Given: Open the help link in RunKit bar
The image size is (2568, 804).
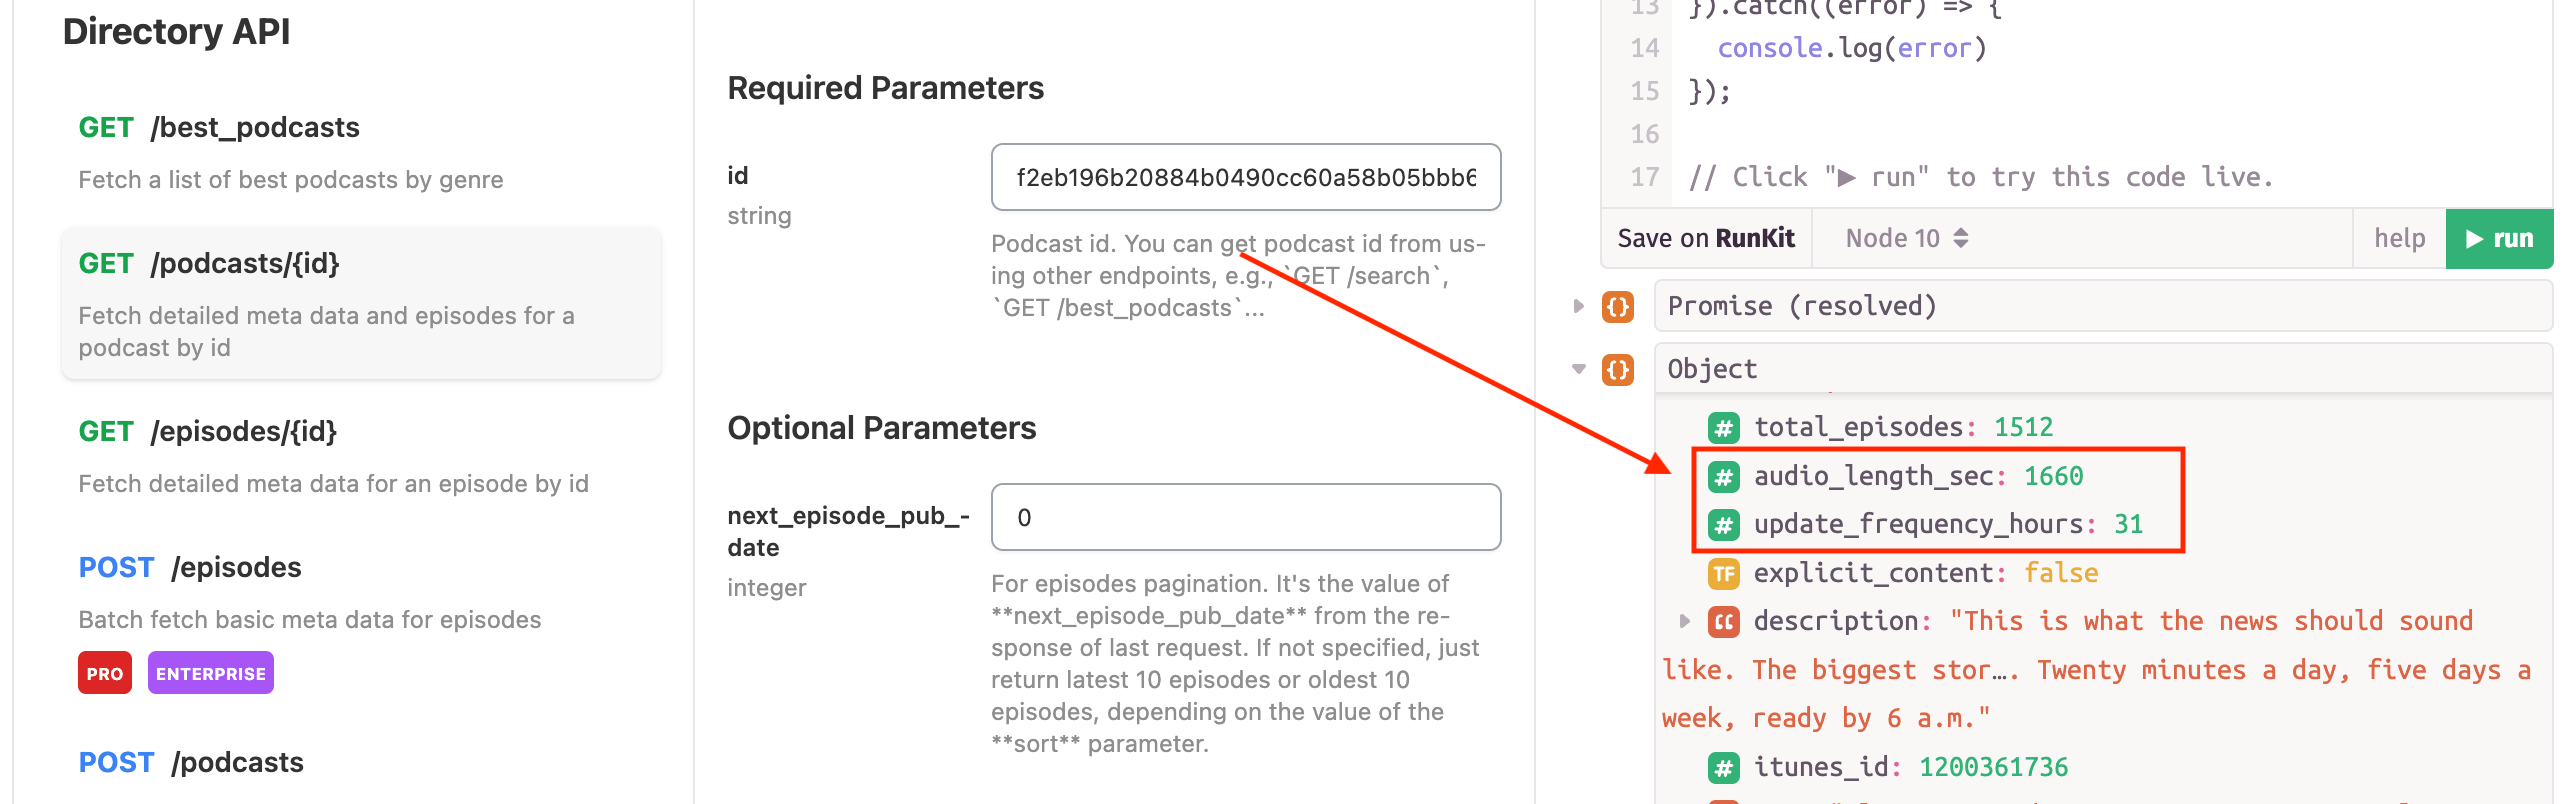Looking at the screenshot, I should tap(2399, 238).
